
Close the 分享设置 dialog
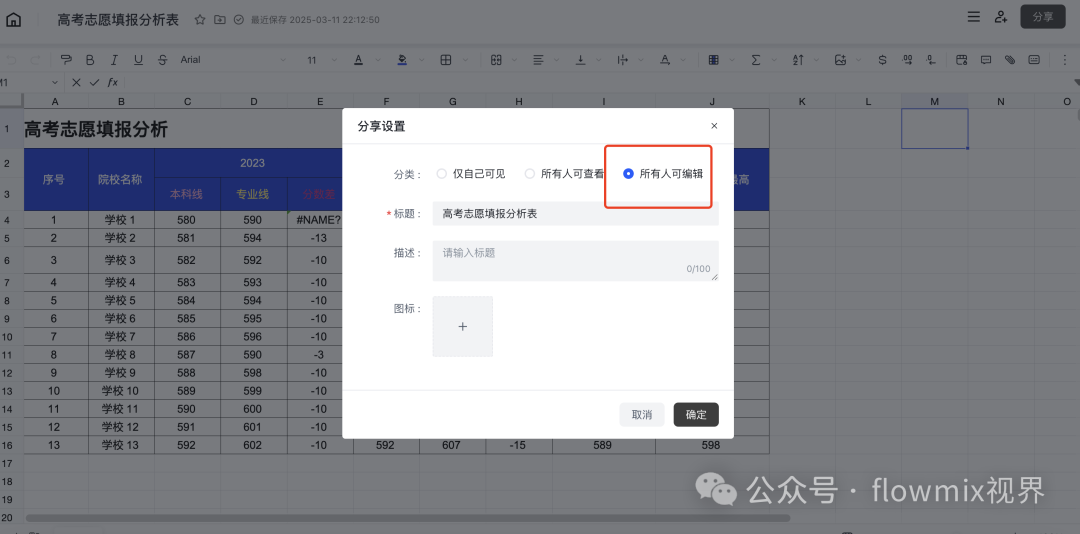[714, 126]
